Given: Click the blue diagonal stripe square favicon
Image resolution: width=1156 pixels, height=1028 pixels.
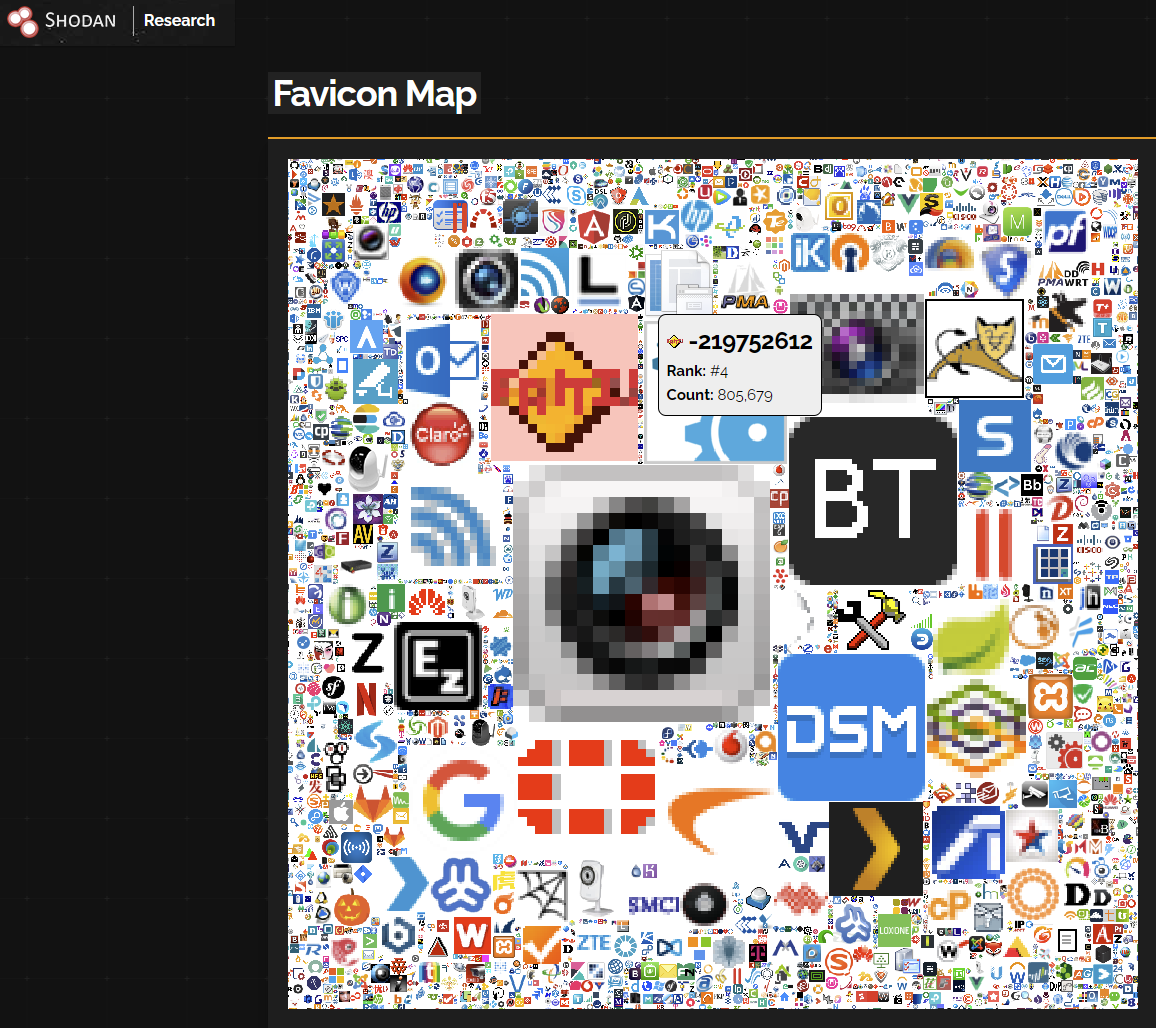Looking at the screenshot, I should pos(967,841).
